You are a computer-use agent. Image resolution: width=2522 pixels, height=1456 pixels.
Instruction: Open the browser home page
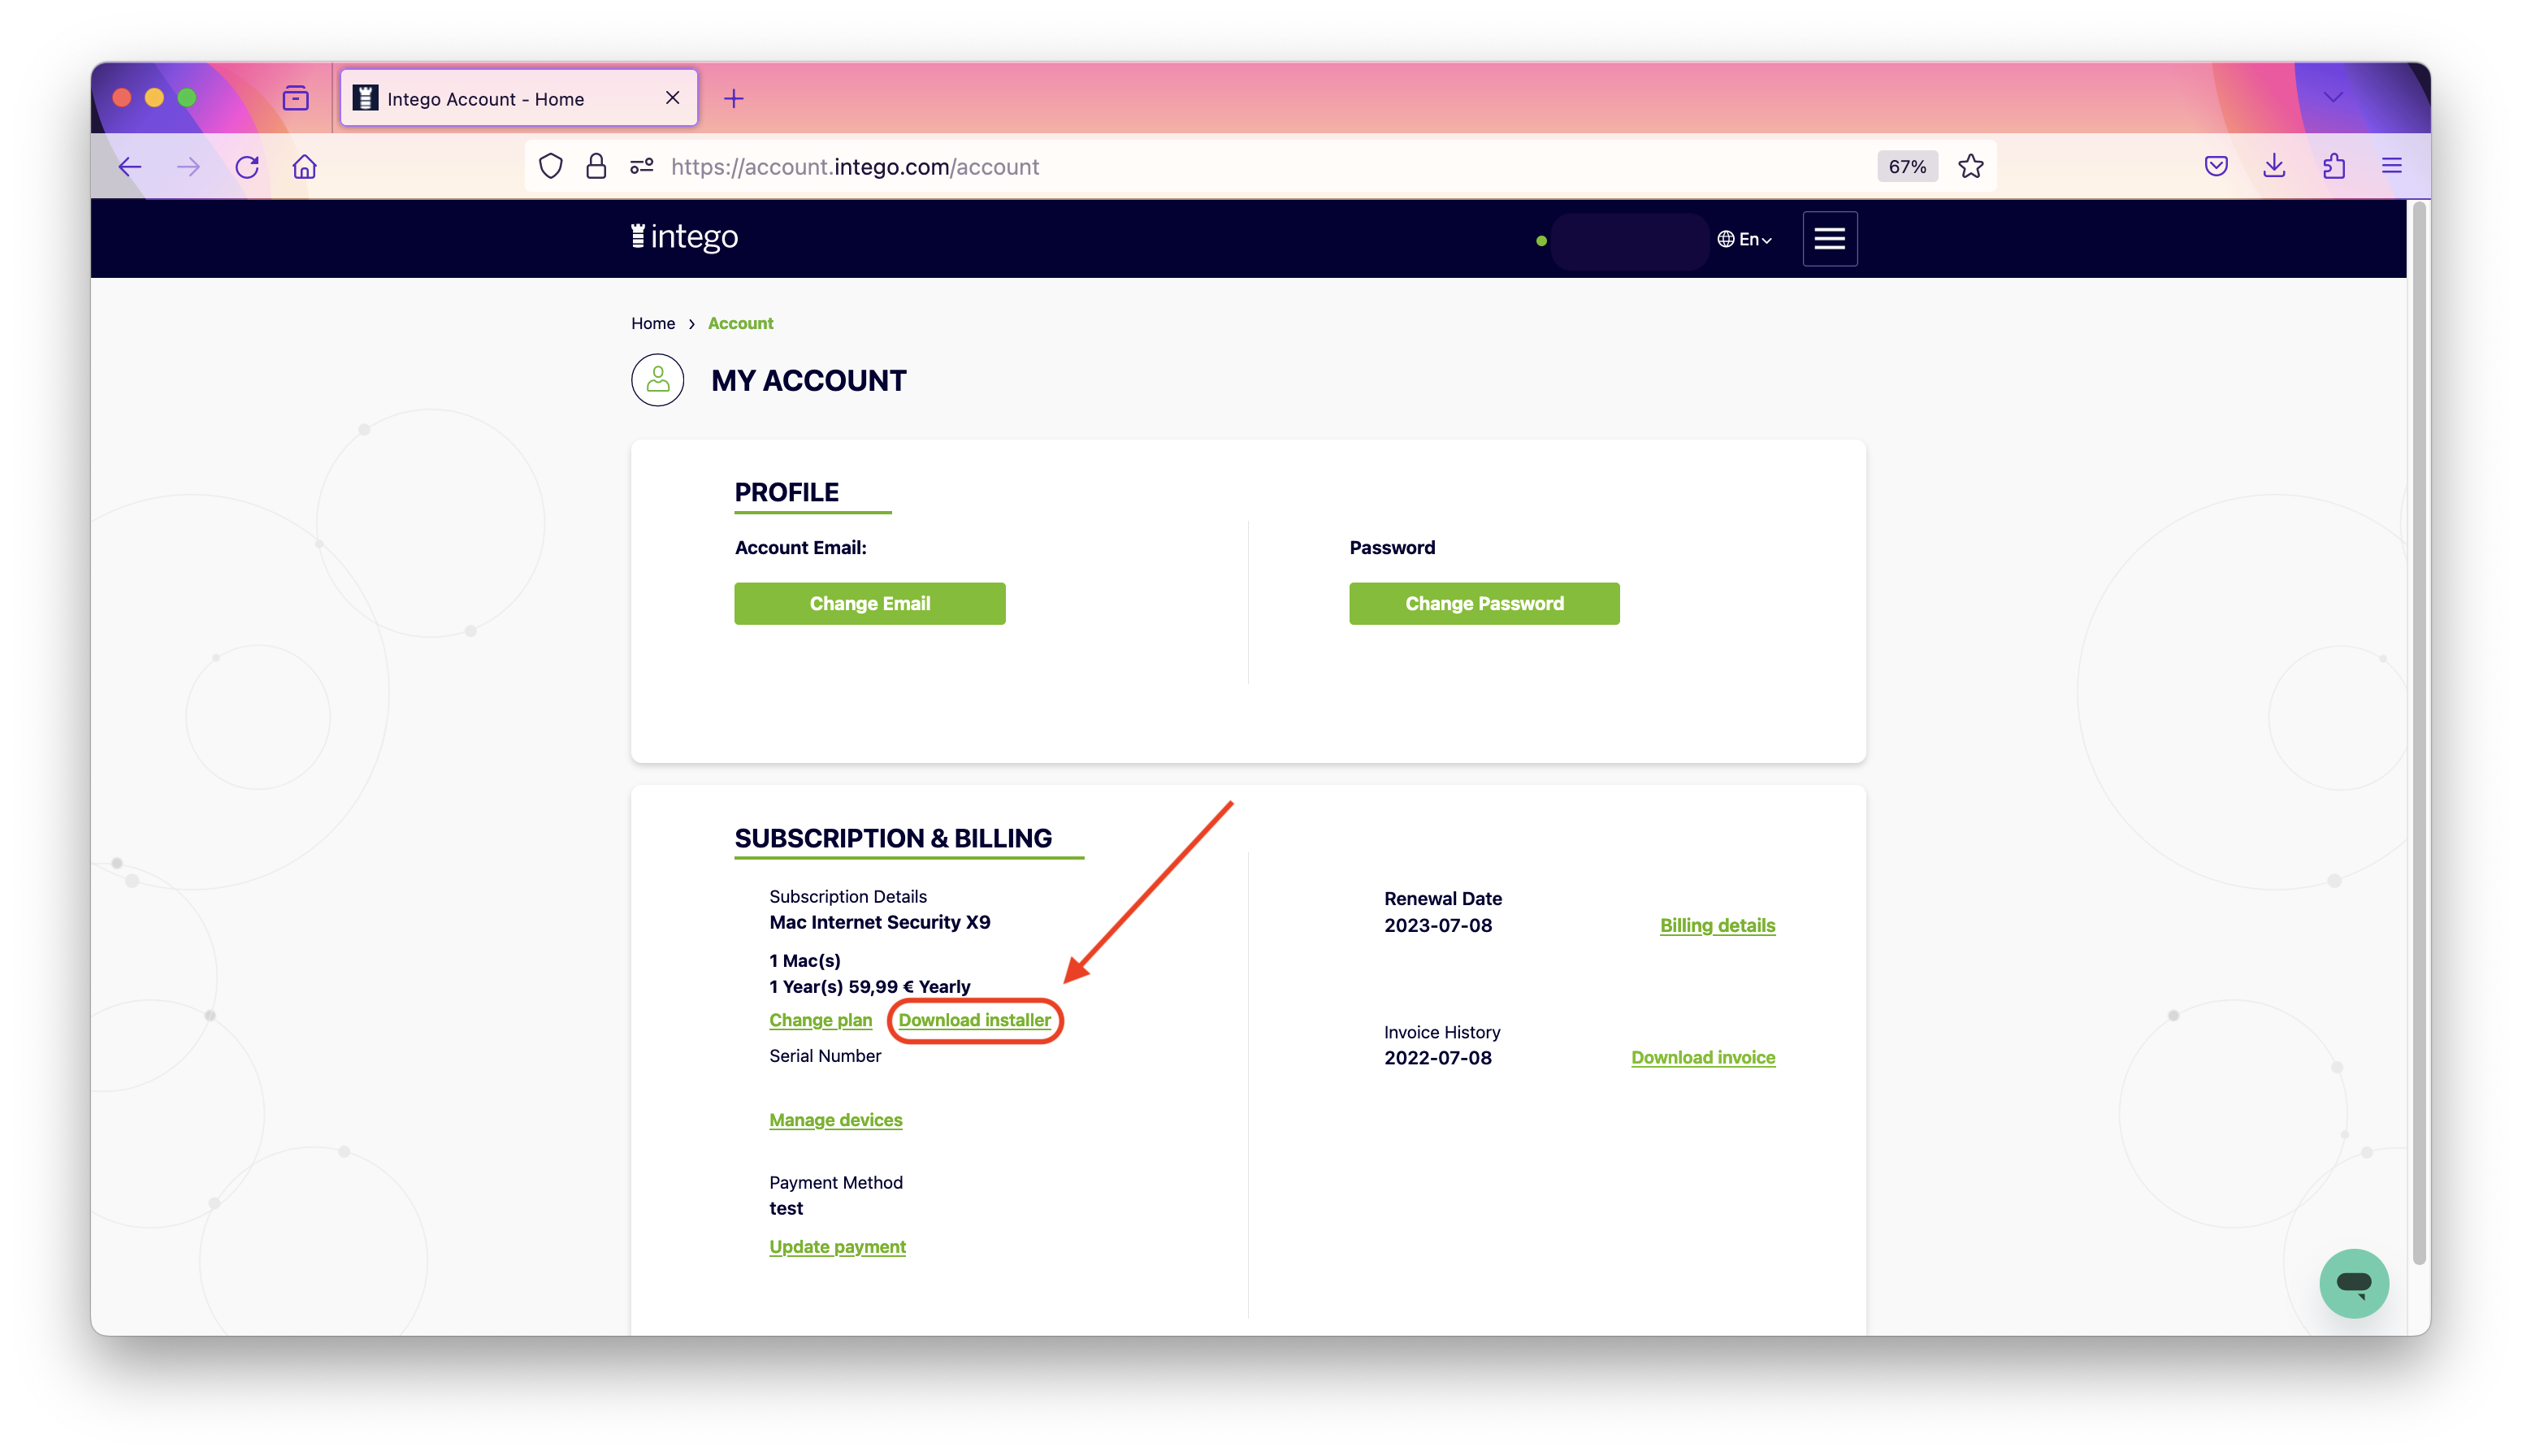click(305, 167)
